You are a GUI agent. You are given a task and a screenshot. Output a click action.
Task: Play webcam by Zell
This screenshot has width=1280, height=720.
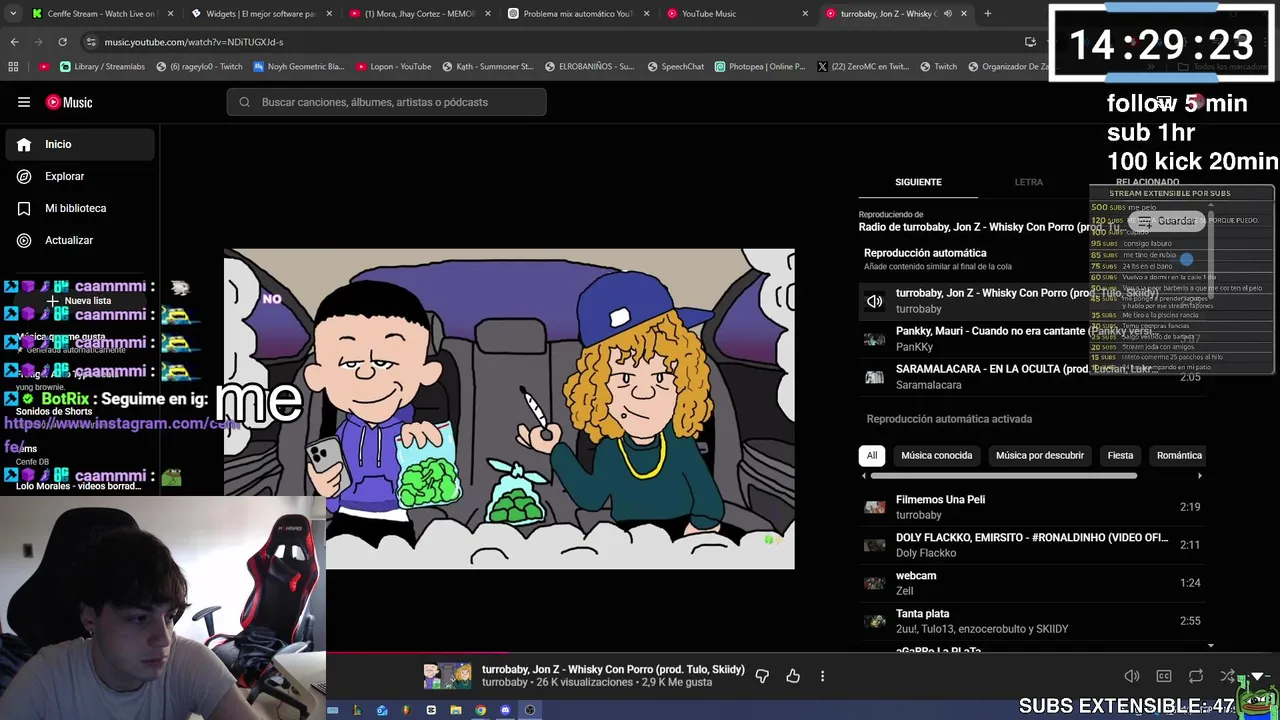click(1031, 583)
